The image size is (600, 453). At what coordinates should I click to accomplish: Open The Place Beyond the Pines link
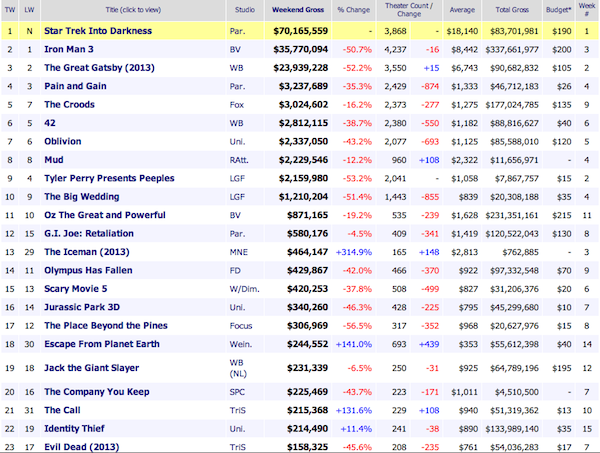click(x=106, y=326)
